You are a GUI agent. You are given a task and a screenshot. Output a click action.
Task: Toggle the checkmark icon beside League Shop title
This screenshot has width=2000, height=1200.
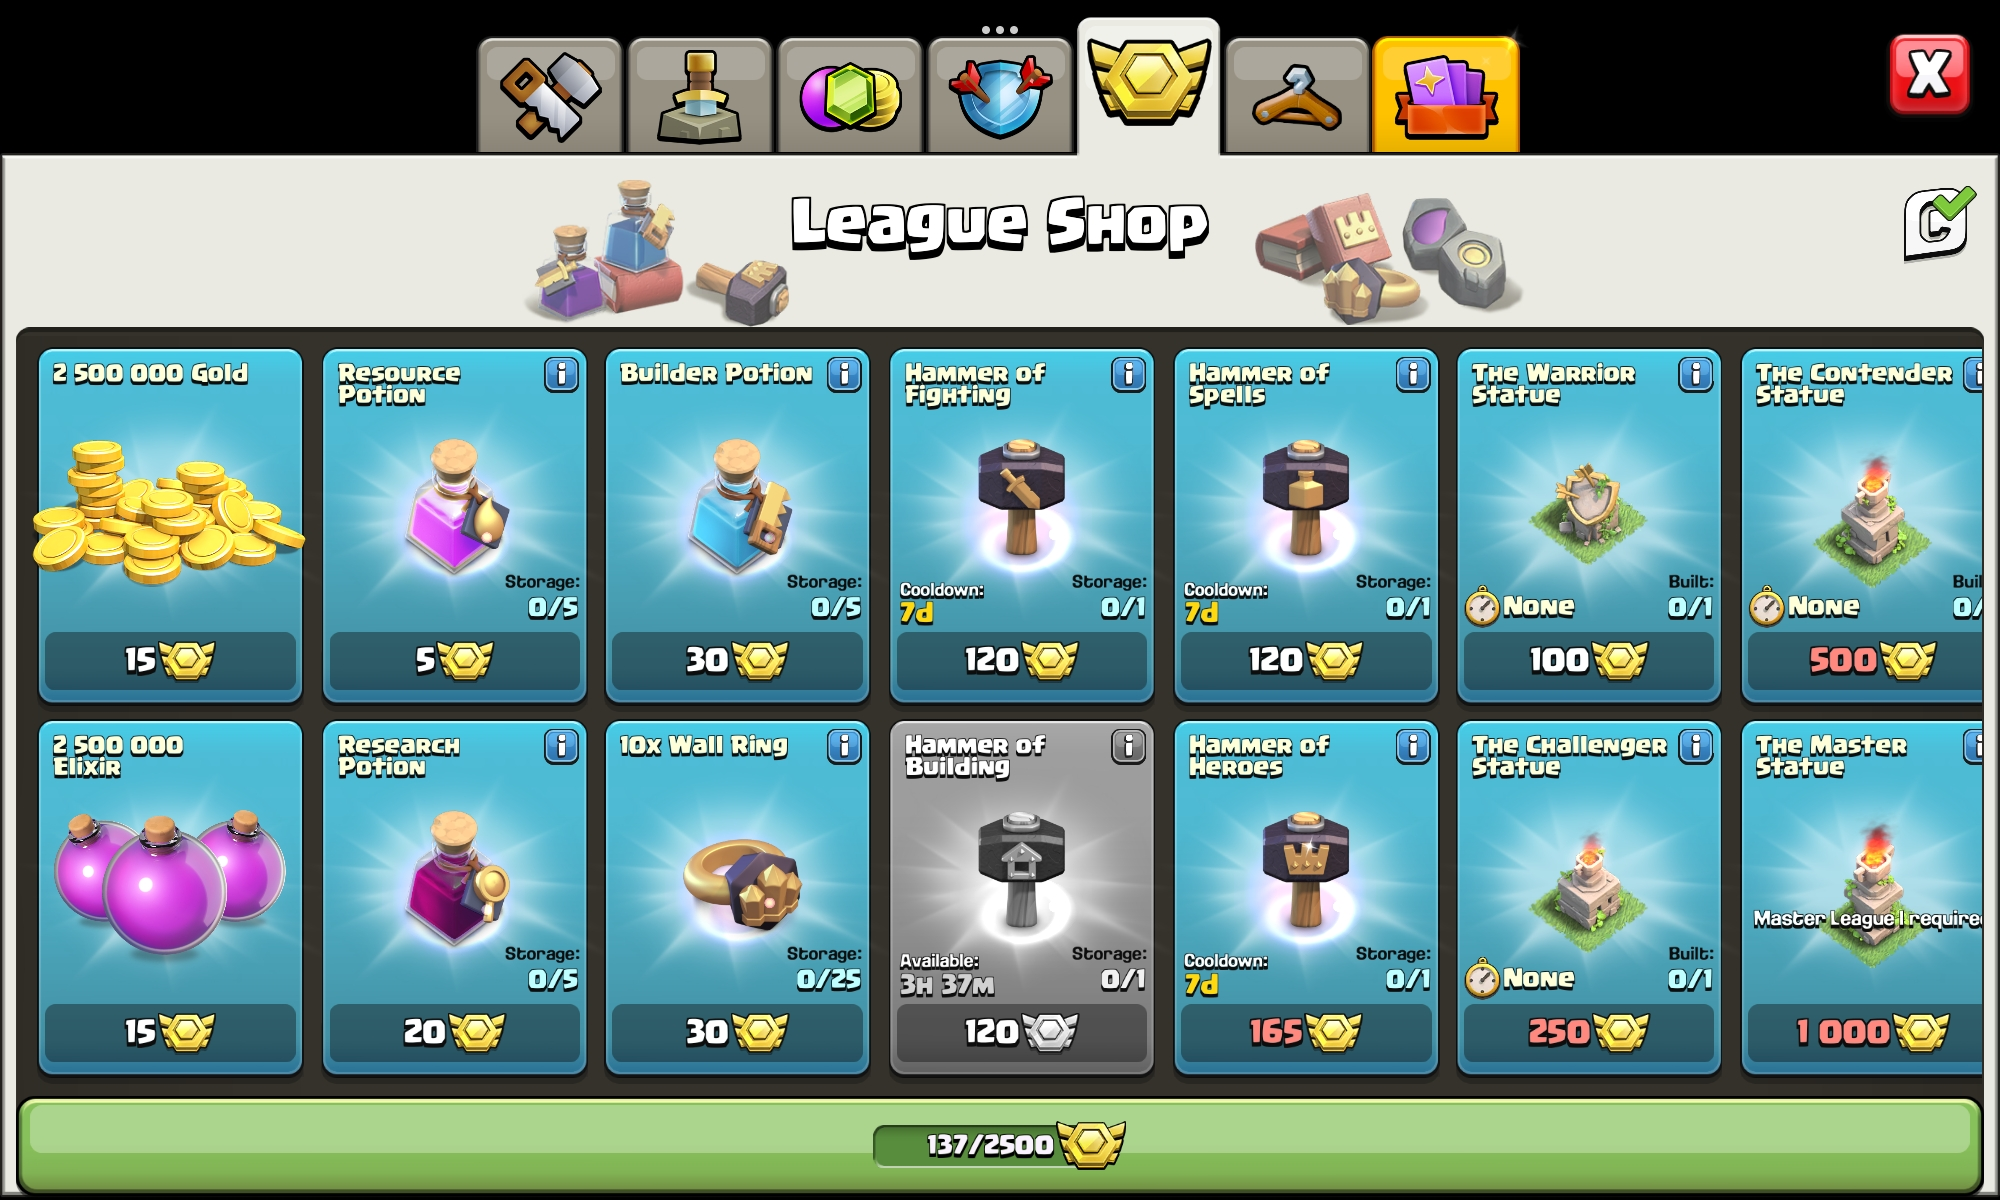1938,223
